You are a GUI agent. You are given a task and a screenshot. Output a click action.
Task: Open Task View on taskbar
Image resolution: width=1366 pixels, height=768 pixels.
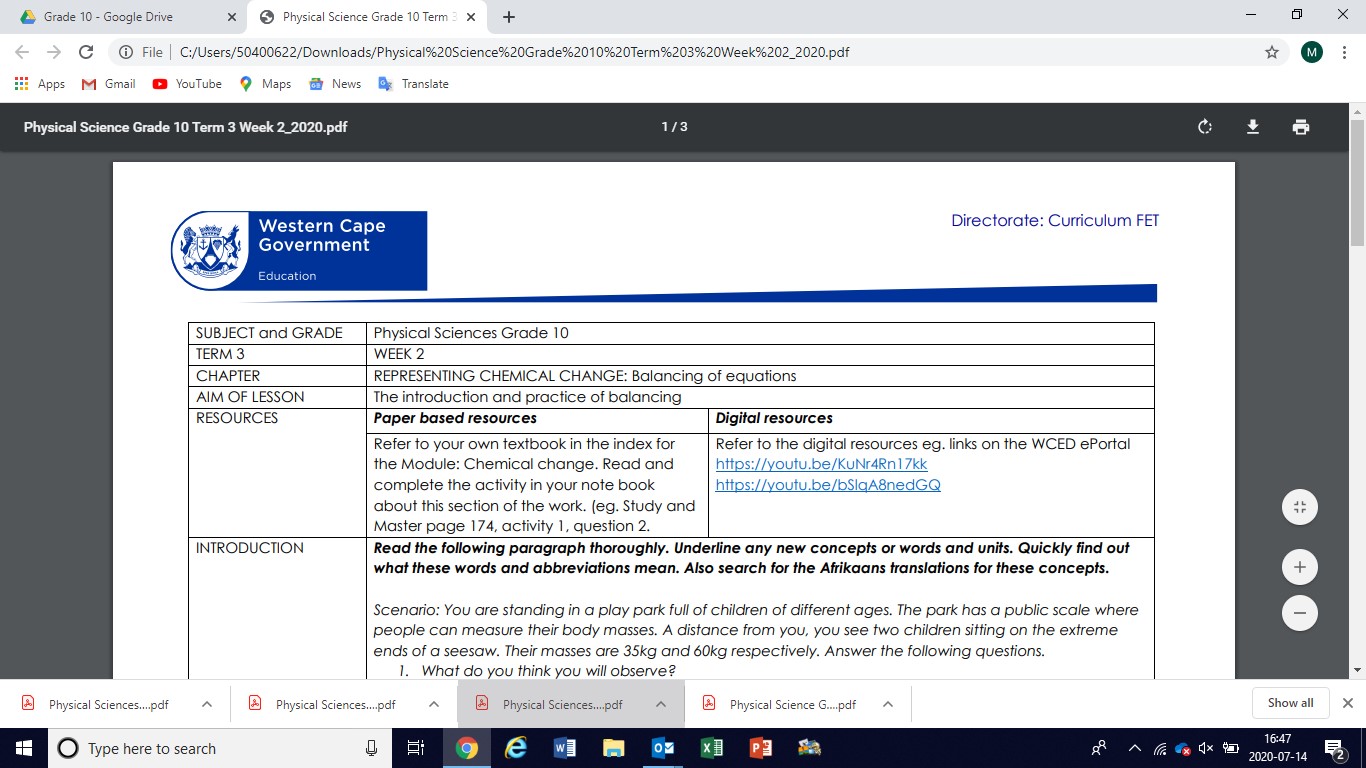click(x=417, y=748)
